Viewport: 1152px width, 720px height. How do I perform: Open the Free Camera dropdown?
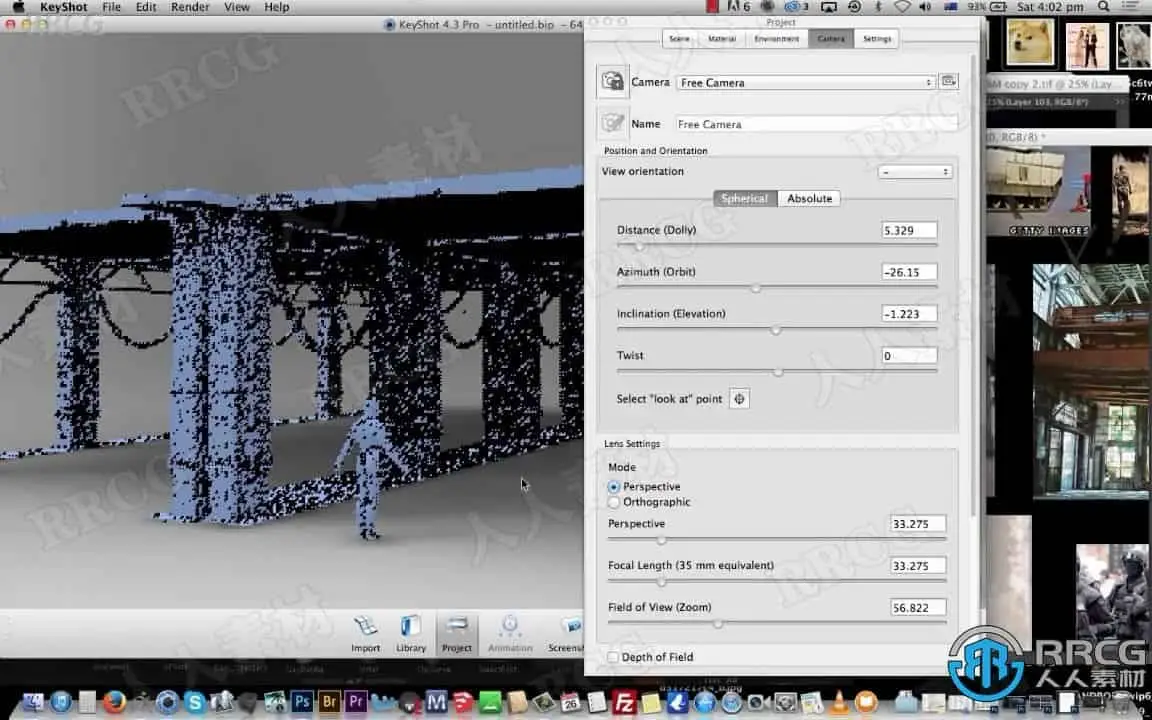click(805, 83)
